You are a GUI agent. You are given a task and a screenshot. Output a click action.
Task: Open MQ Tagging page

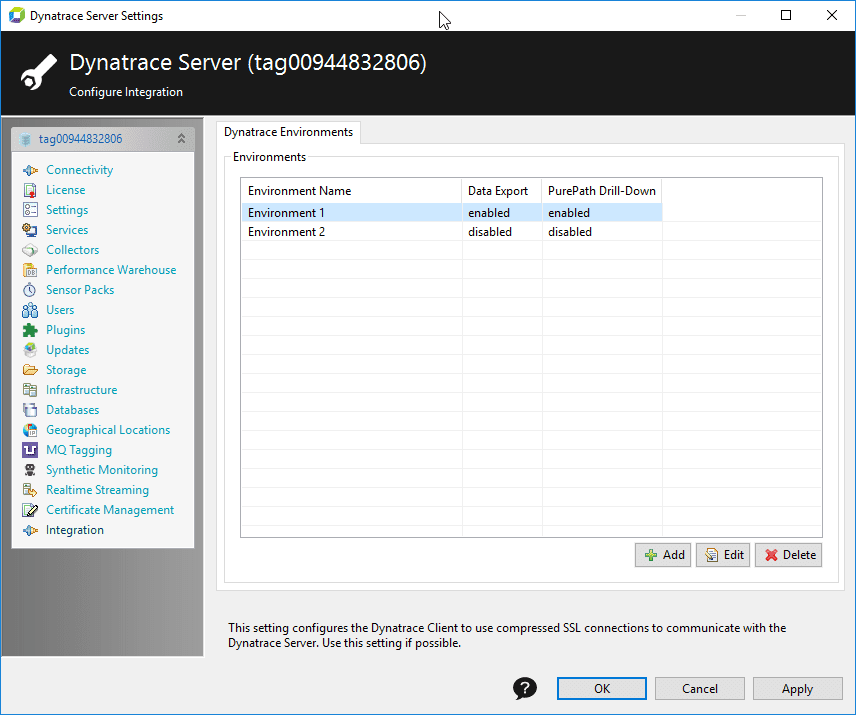79,450
